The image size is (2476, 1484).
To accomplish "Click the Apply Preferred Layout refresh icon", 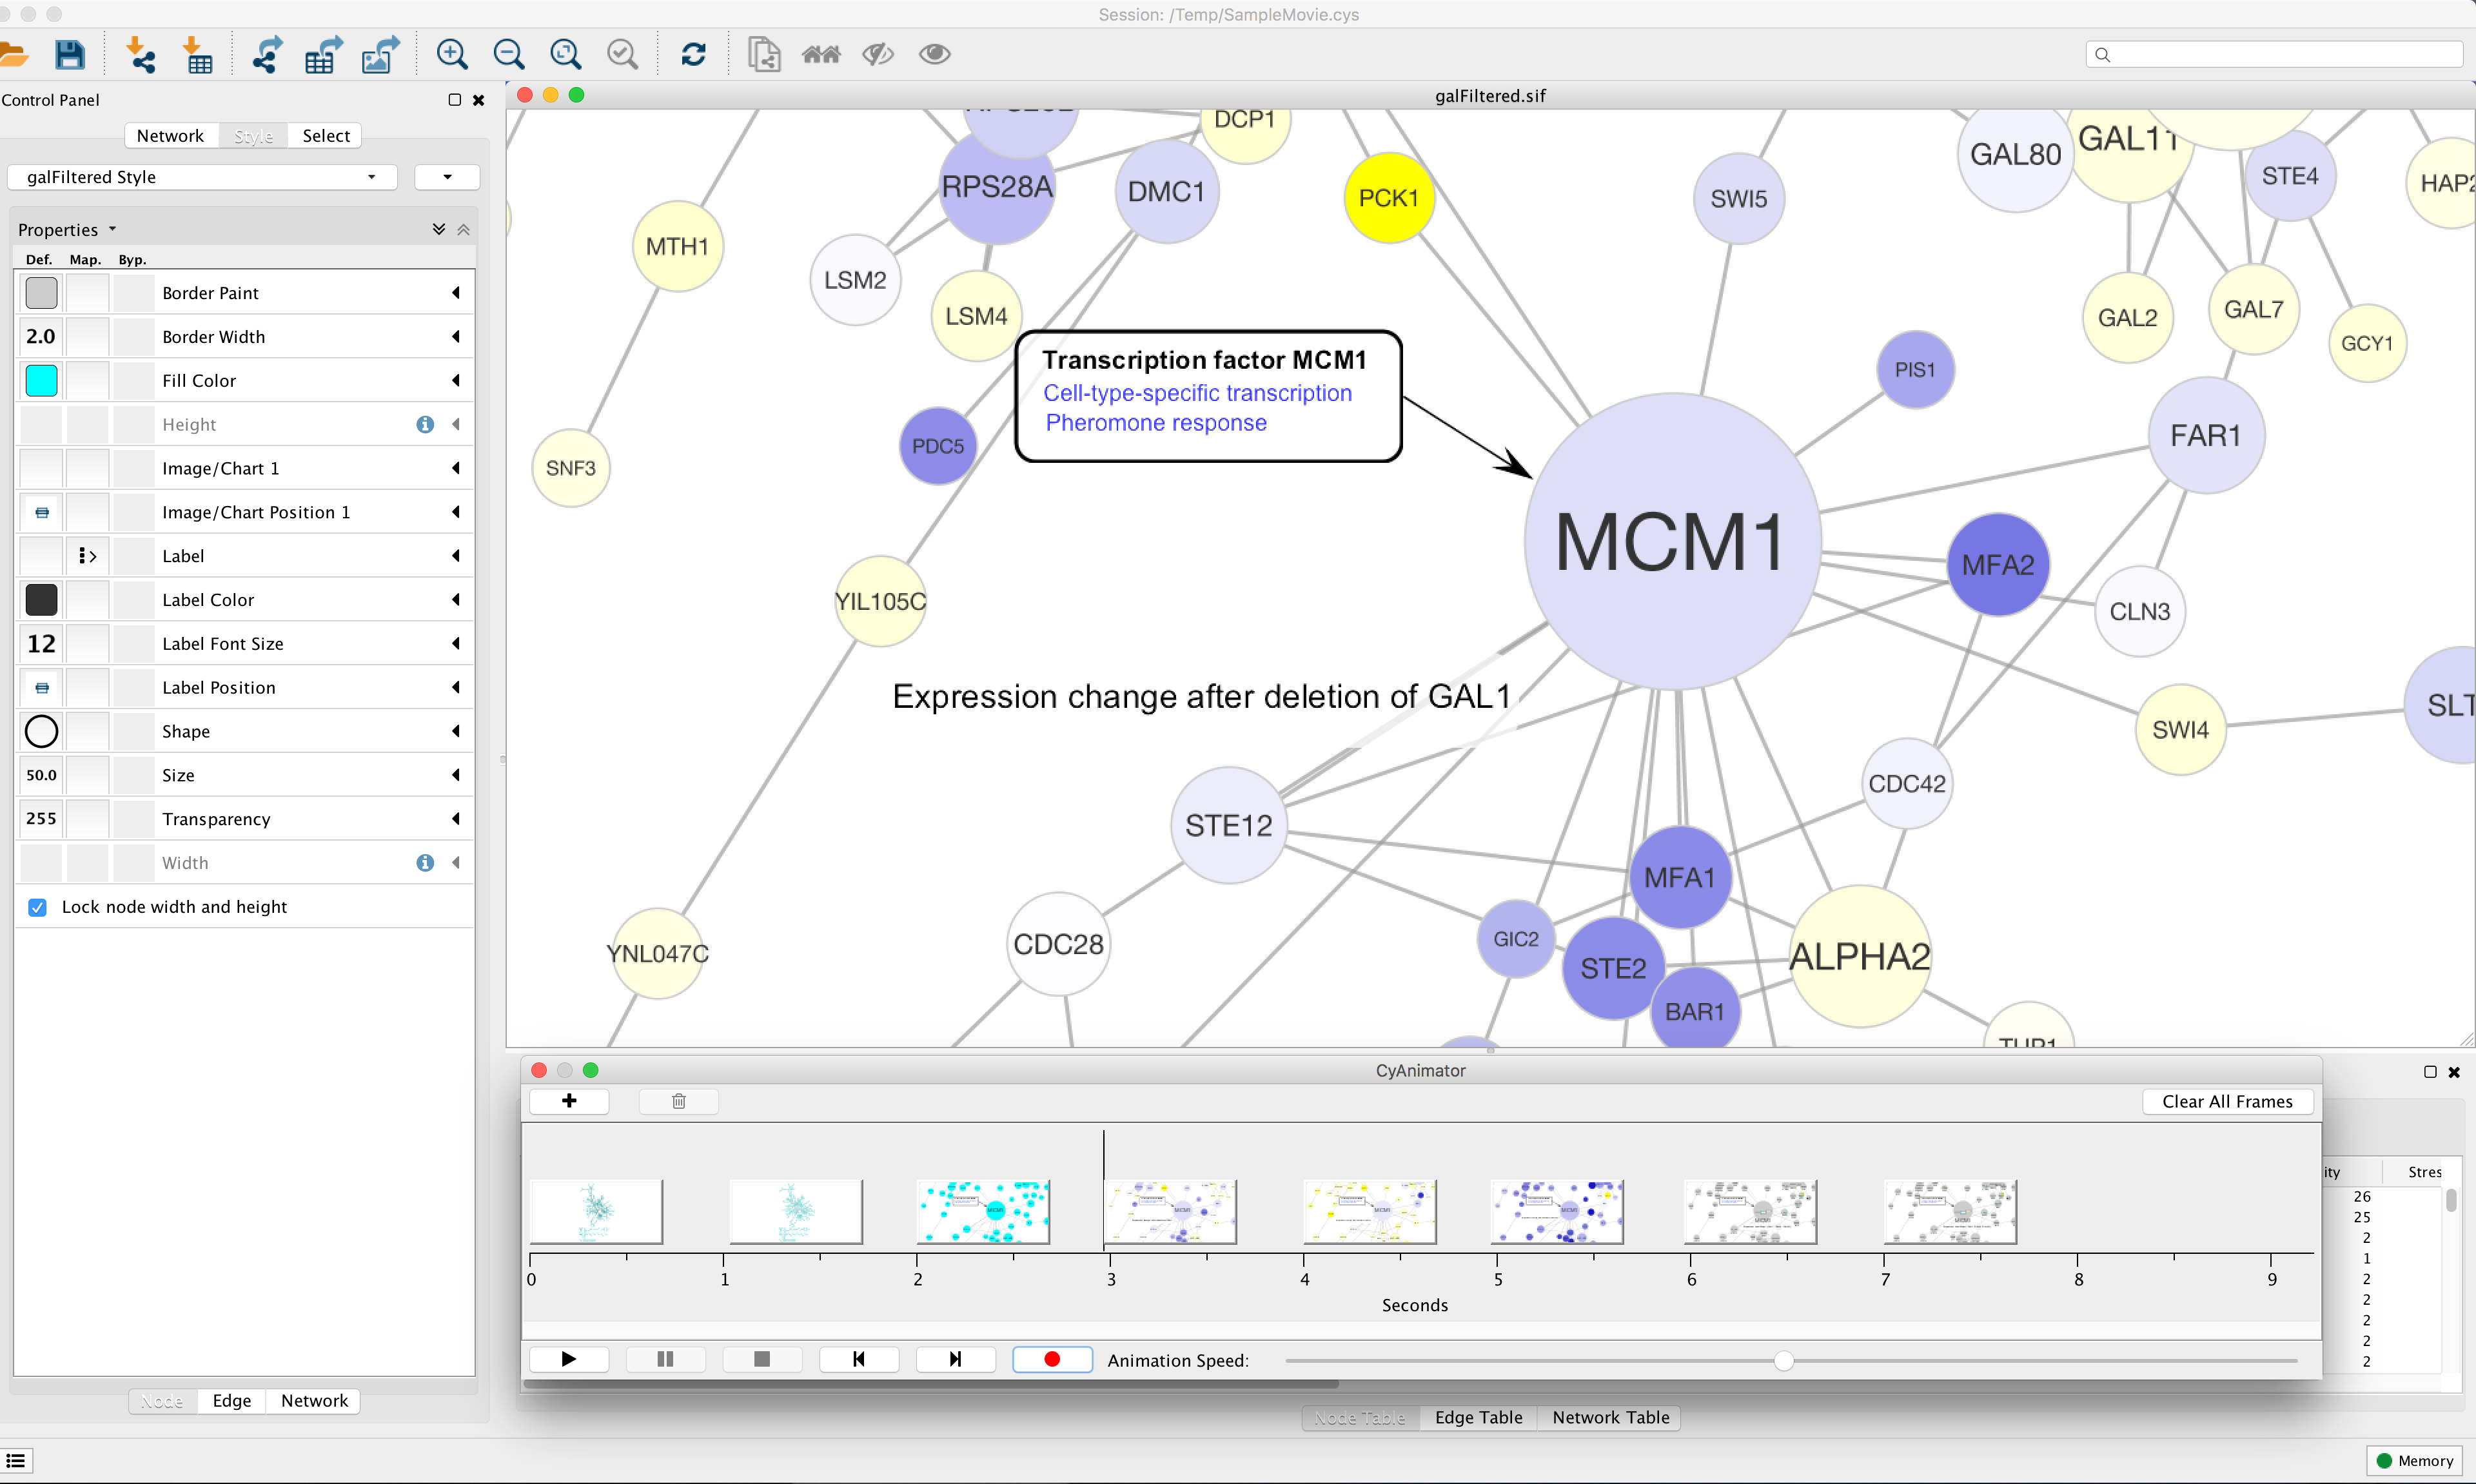I will 693,54.
